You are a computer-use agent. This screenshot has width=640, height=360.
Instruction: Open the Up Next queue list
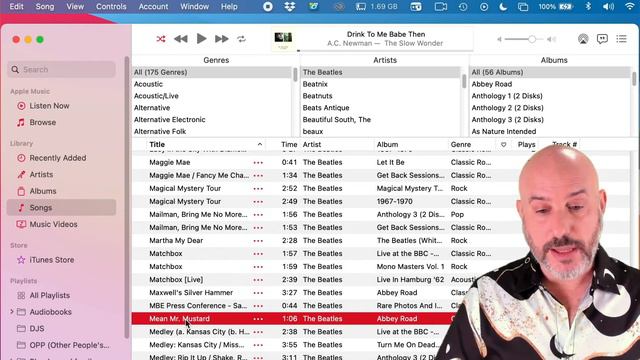point(621,39)
